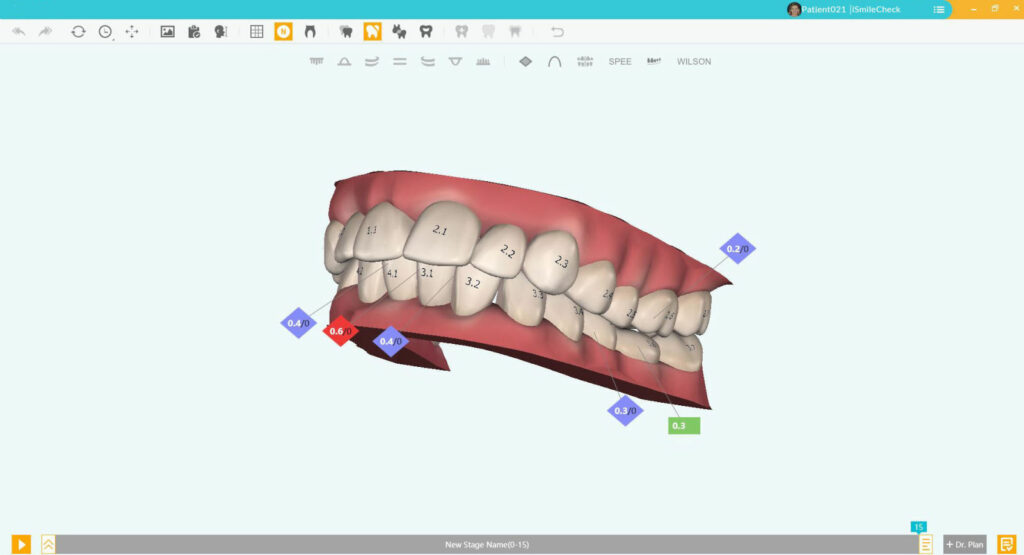Viewport: 1024px width, 555px height.
Task: Select the upper teeth row view icon
Action: point(317,61)
